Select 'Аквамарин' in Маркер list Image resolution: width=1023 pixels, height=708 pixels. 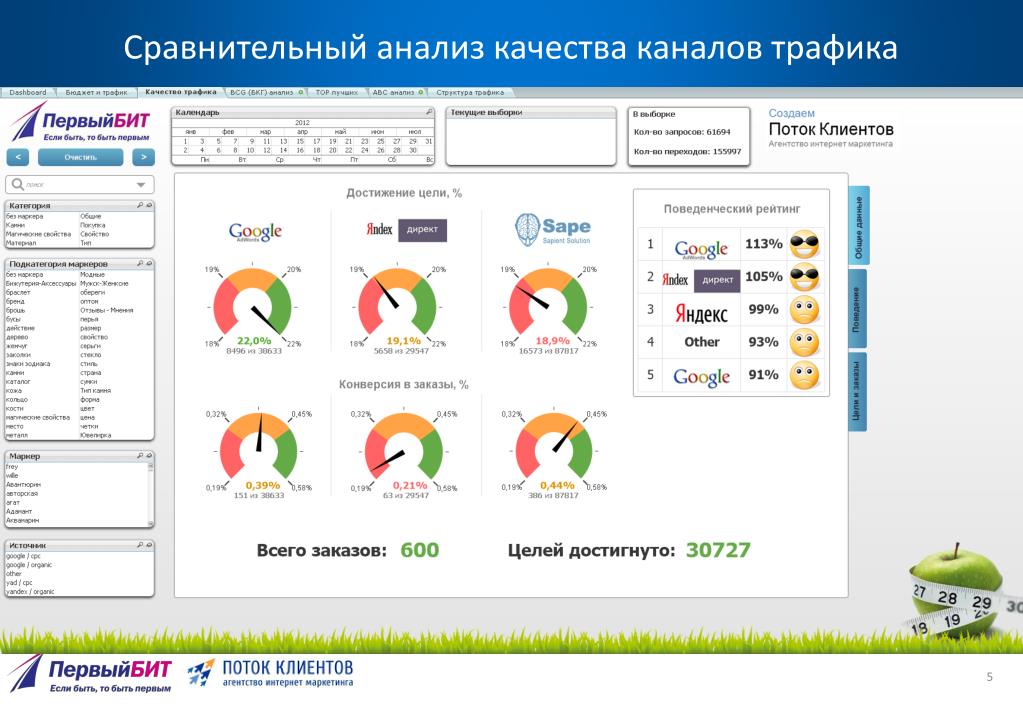(x=22, y=521)
